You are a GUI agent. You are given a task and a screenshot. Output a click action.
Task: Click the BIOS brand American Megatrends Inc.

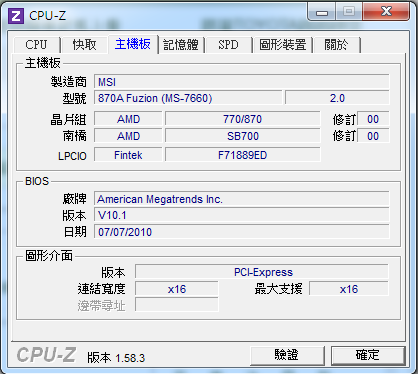pos(242,199)
